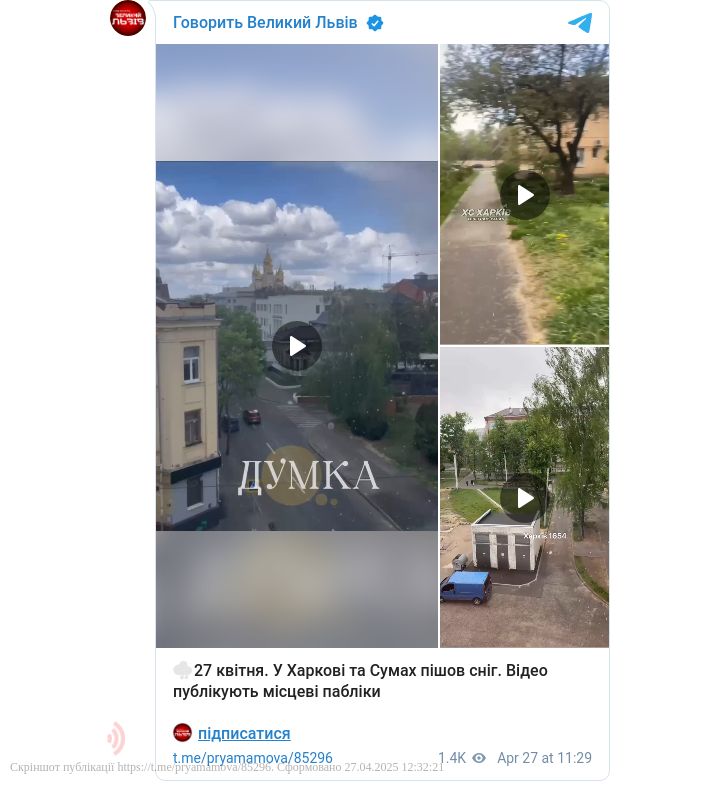Click the ДУМКА watermark on the video
Viewport: 720px width, 785px height.
point(307,477)
